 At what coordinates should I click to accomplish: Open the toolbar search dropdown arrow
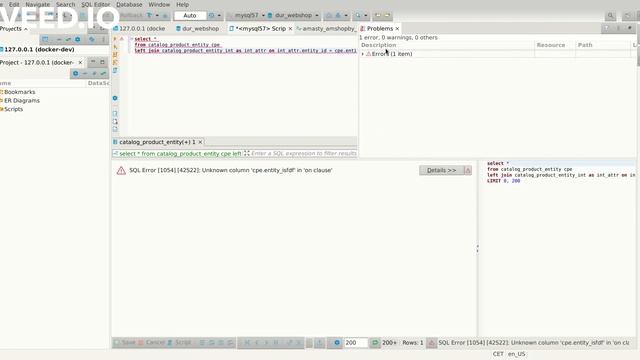coord(365,16)
